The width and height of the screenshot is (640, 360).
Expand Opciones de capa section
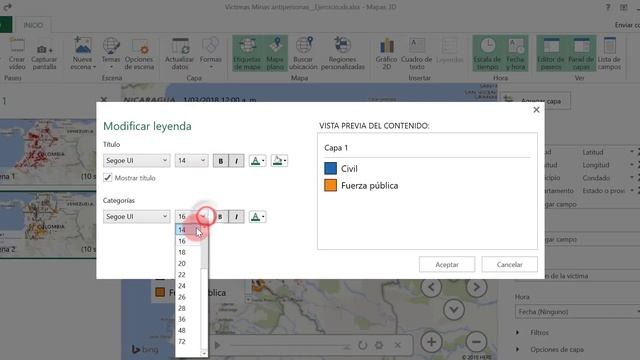tap(550, 349)
